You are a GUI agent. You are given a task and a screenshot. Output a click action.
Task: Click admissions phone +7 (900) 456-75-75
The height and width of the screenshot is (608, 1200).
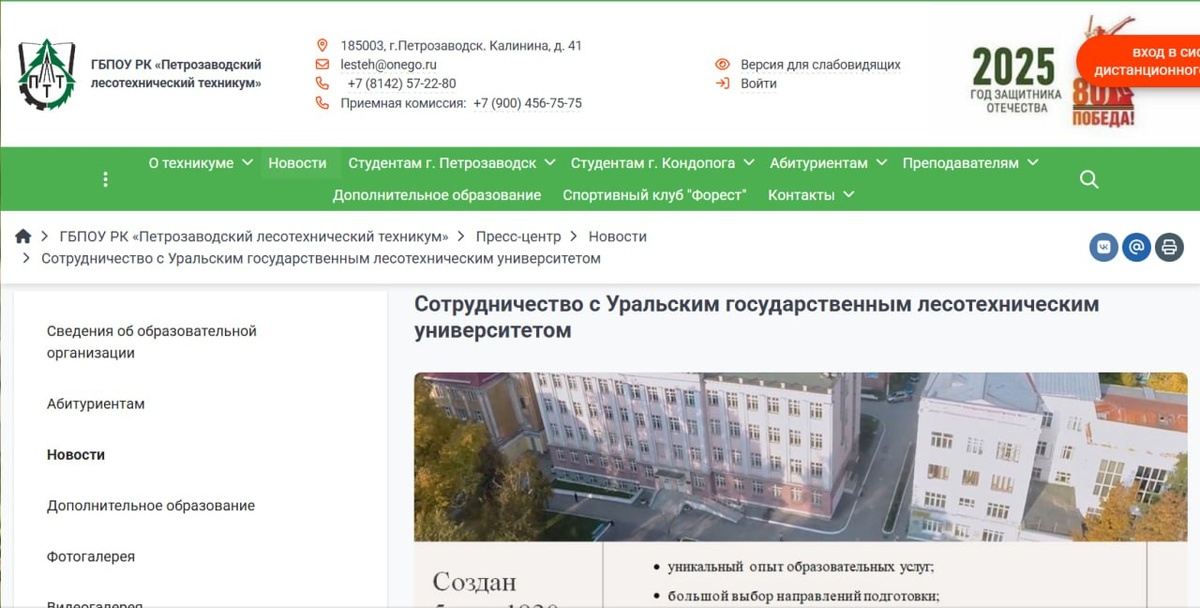[527, 102]
